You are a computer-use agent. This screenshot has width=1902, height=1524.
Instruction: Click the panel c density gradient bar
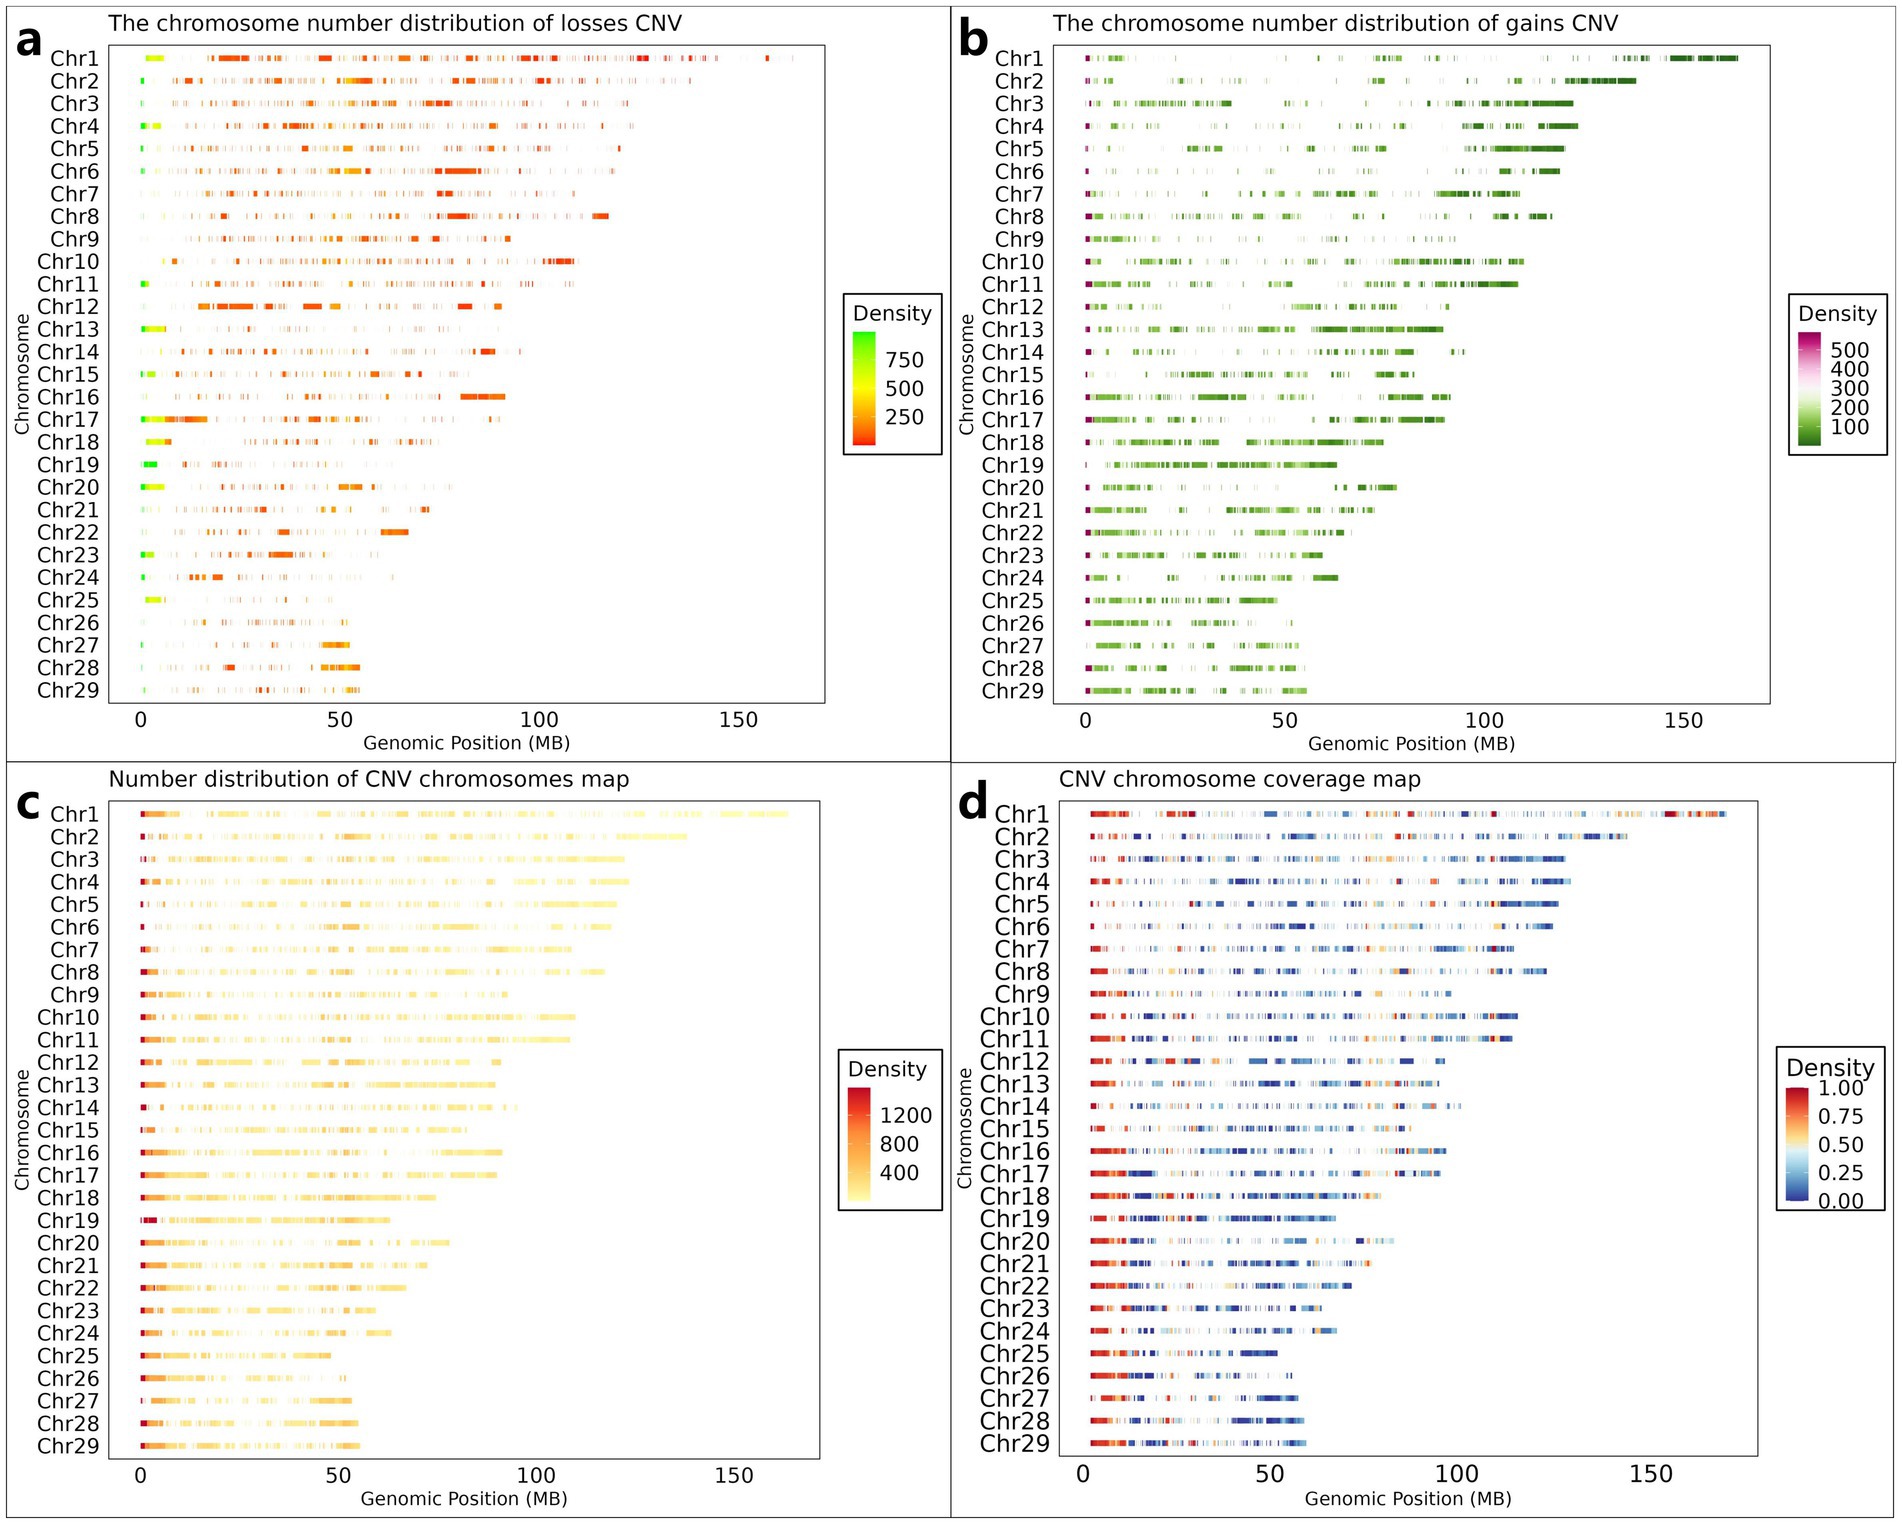click(859, 1144)
